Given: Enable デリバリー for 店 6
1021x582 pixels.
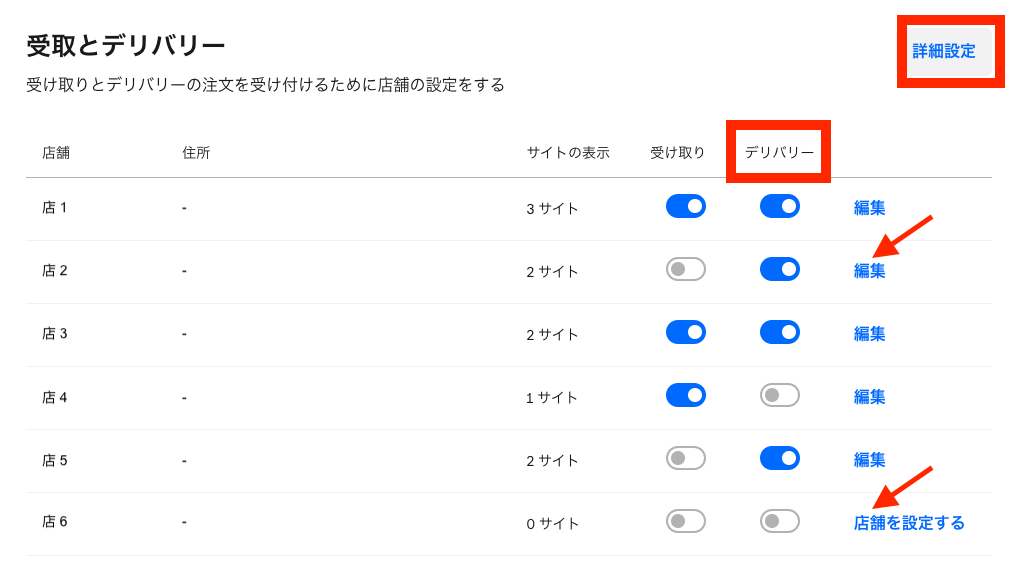Looking at the screenshot, I should pyautogui.click(x=779, y=521).
